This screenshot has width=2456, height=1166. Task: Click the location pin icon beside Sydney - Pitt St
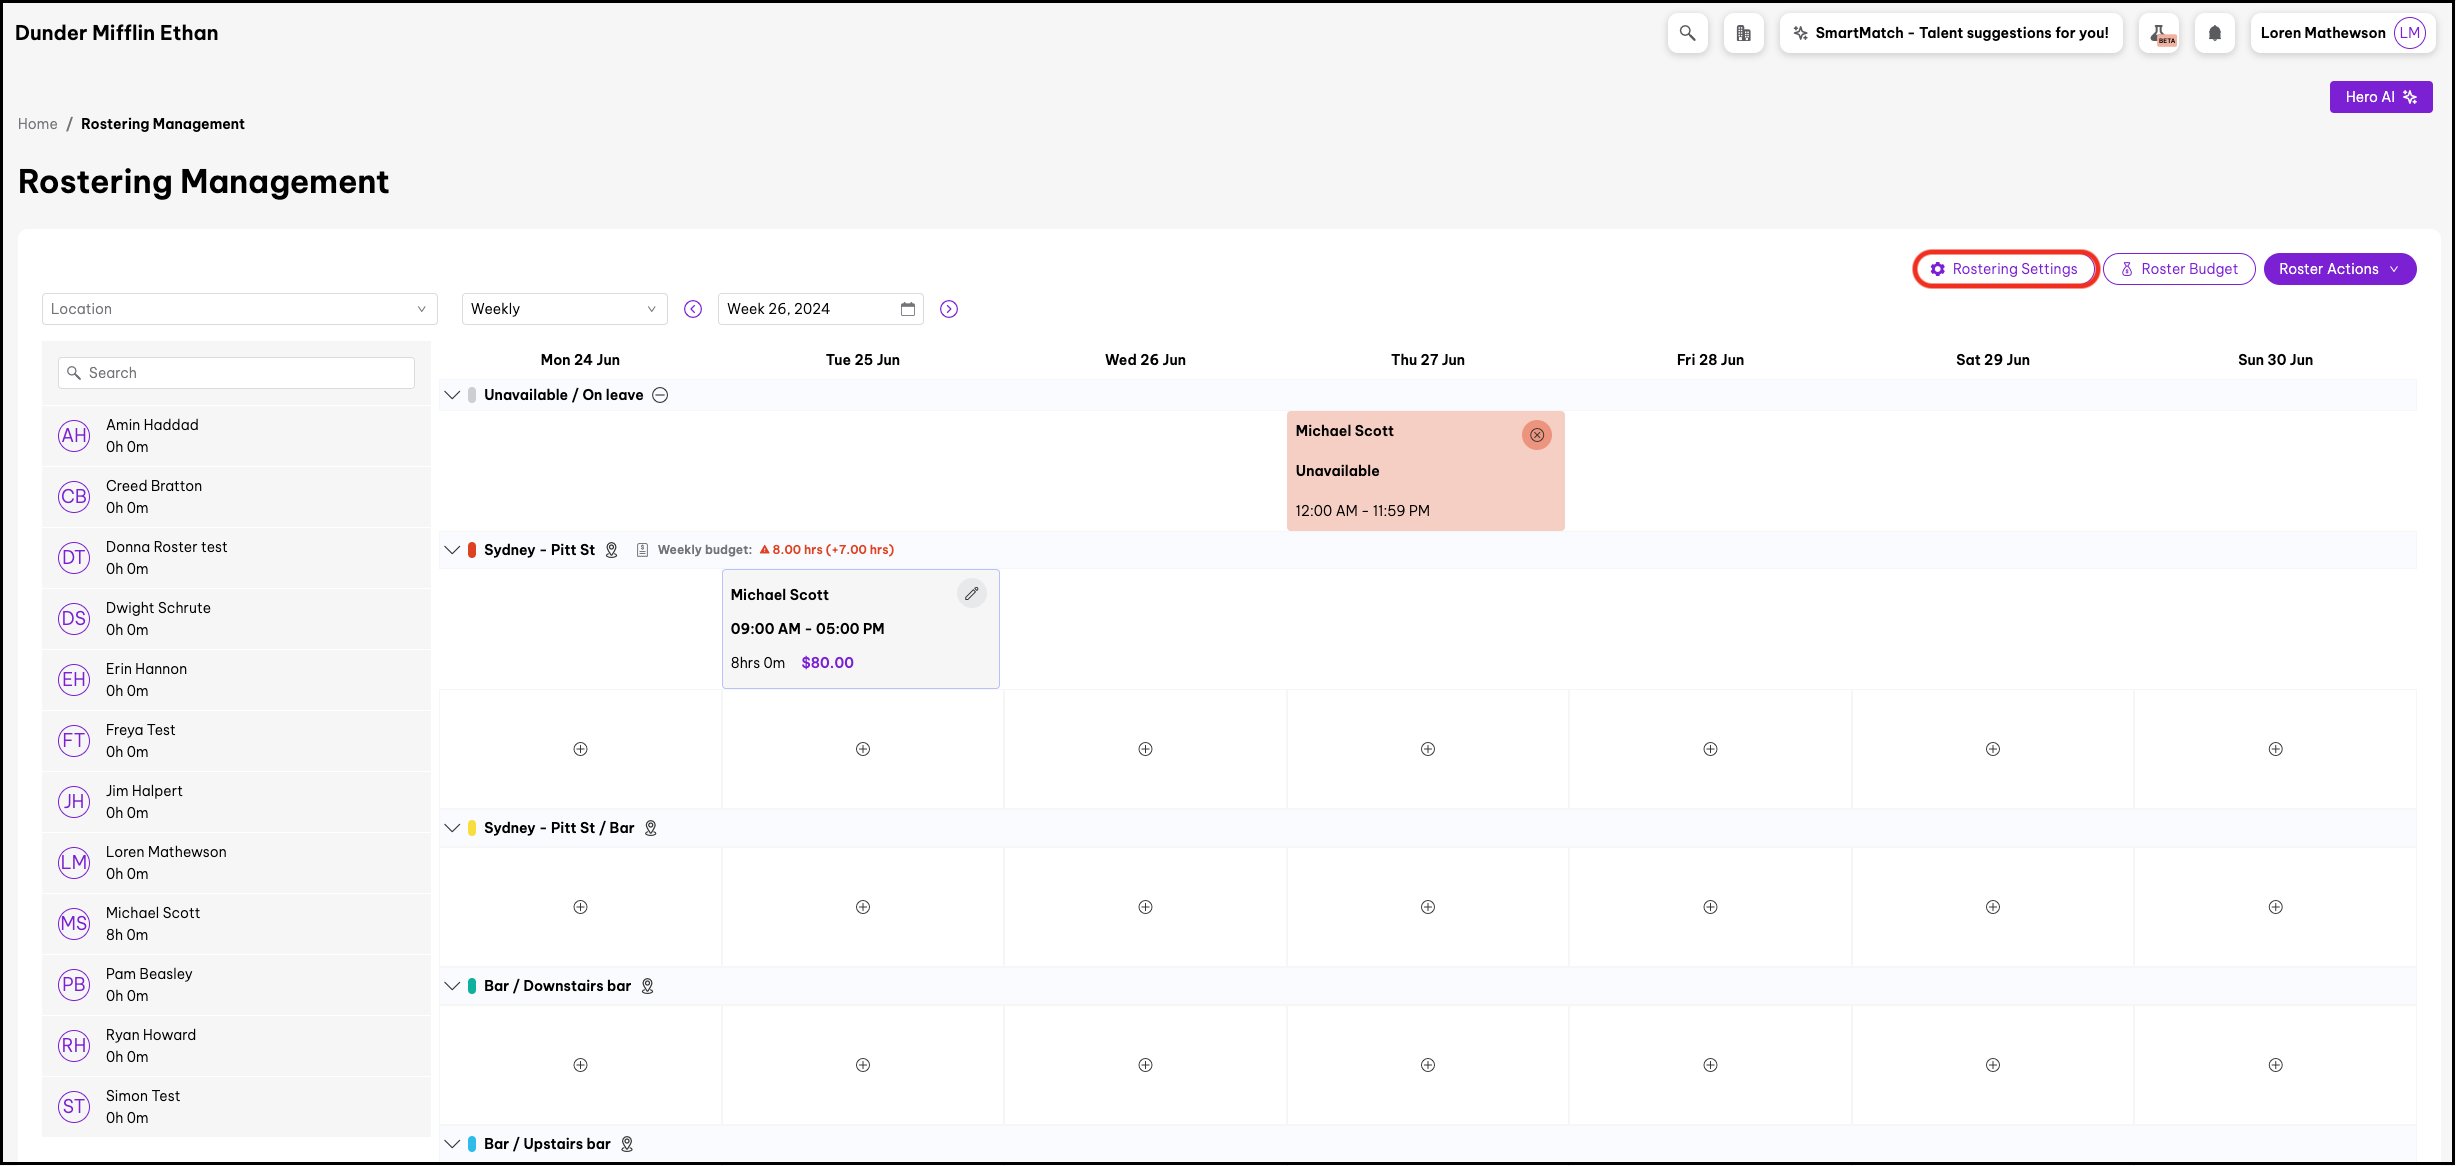[x=612, y=550]
